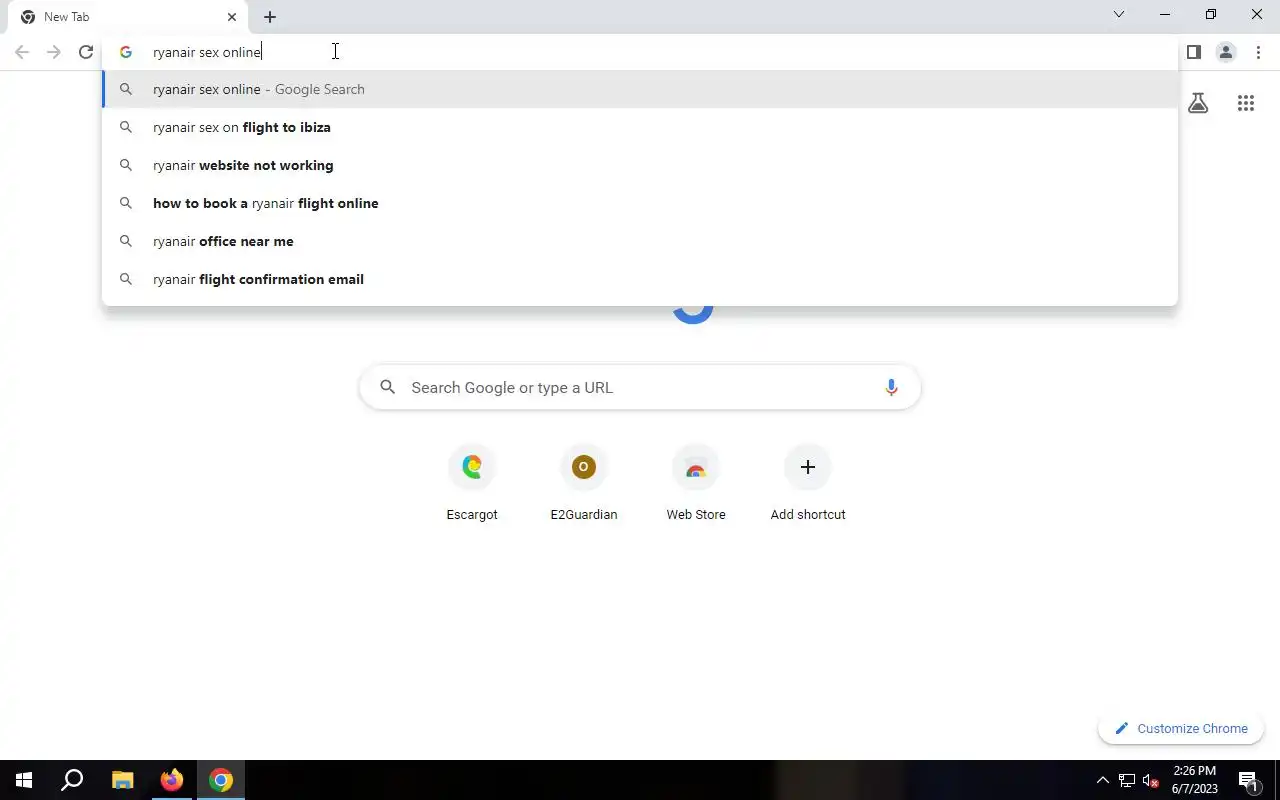Open the Google apps grid
Viewport: 1280px width, 800px height.
pyautogui.click(x=1246, y=103)
